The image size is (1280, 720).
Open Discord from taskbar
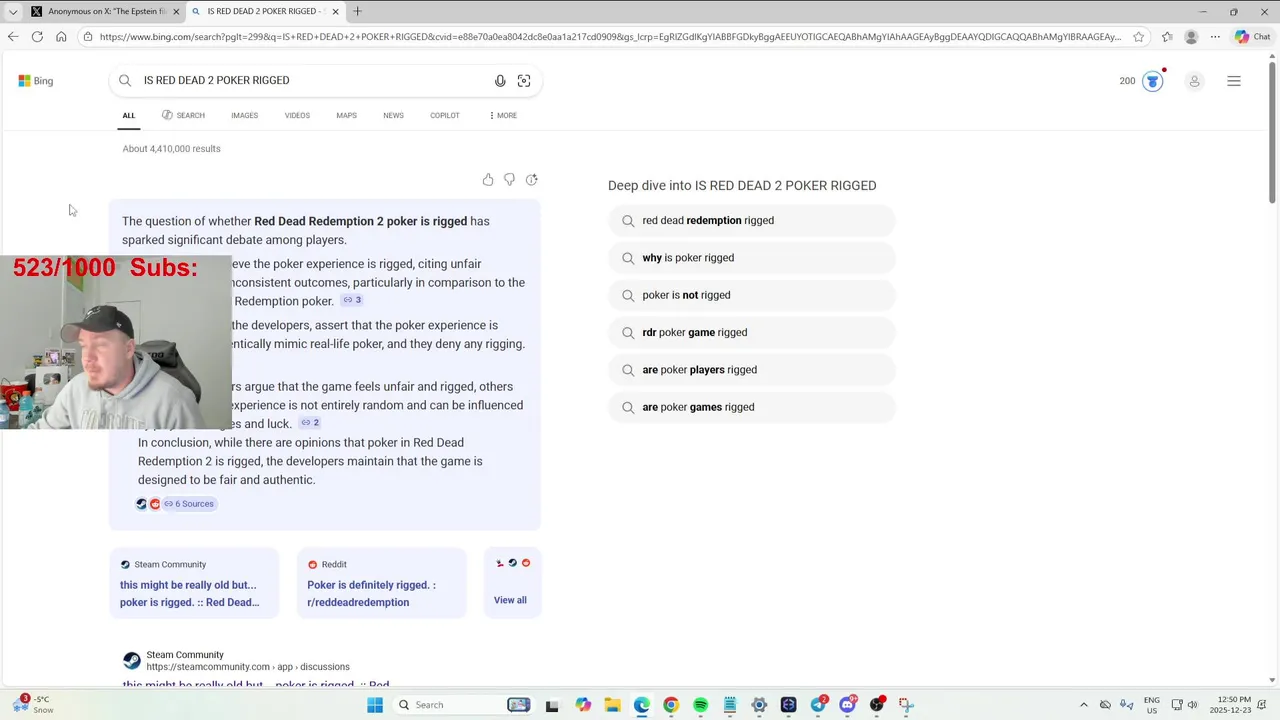[848, 705]
